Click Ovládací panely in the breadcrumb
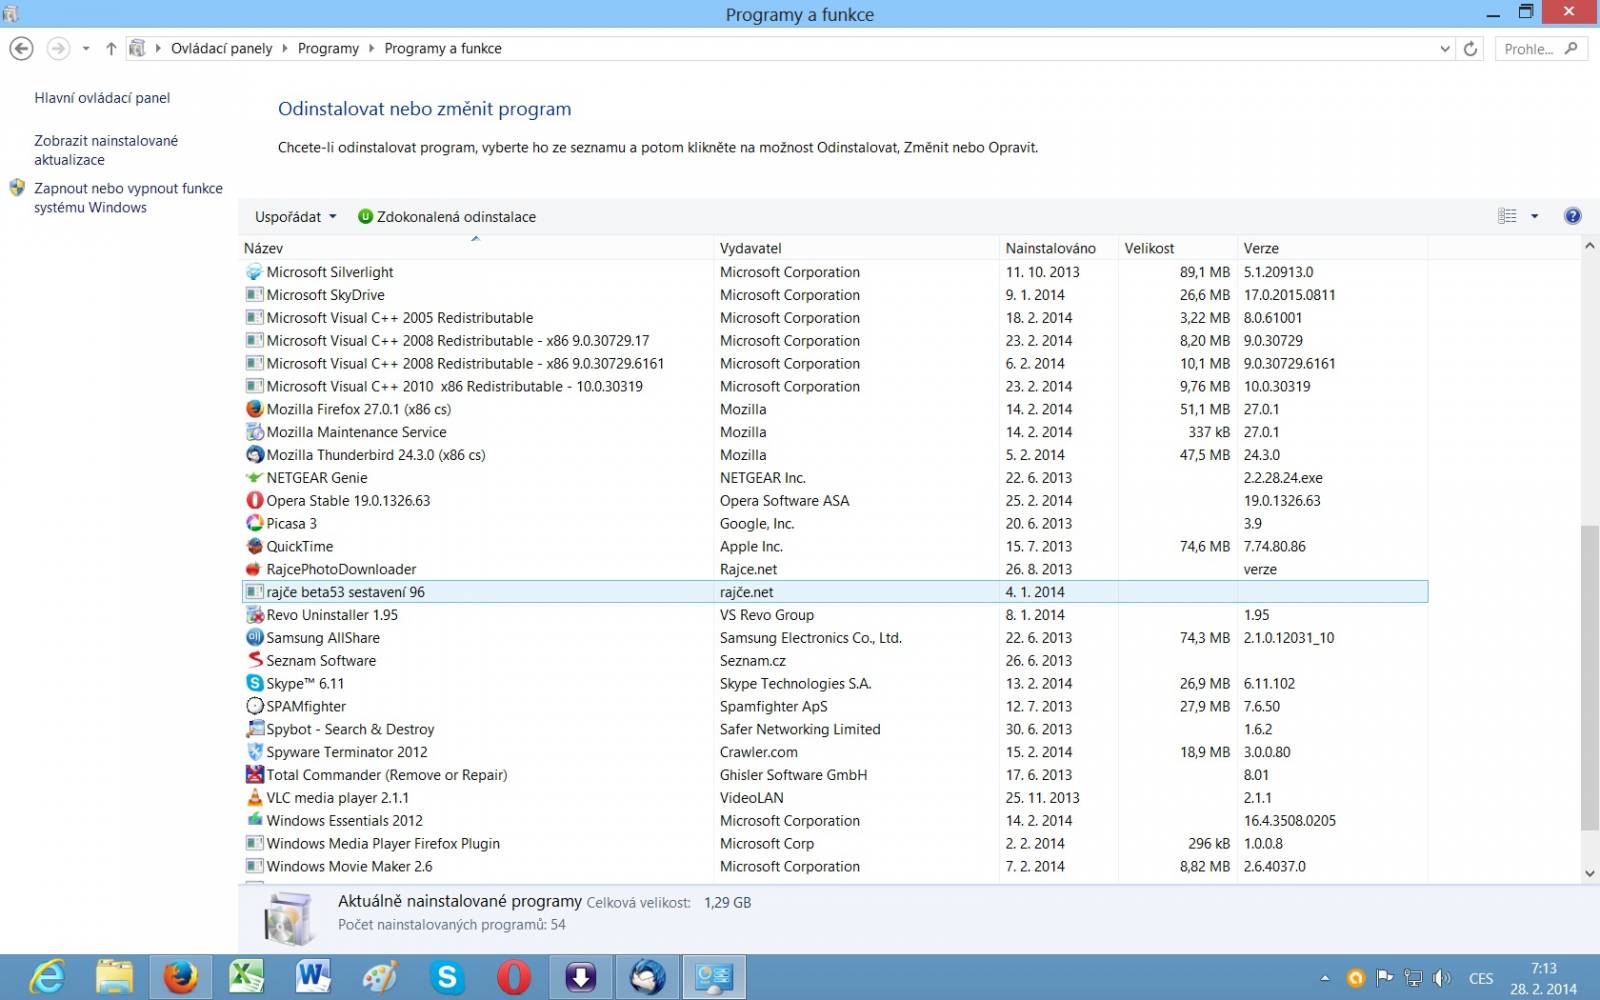Viewport: 1600px width, 1000px height. point(221,49)
